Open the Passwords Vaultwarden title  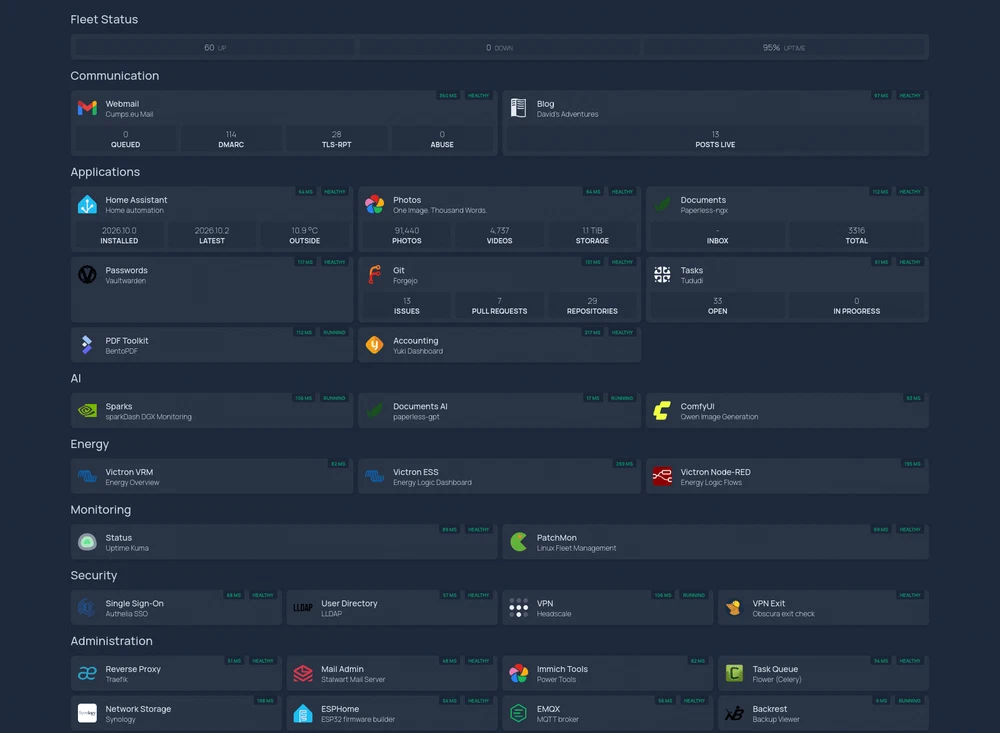[x=126, y=270]
